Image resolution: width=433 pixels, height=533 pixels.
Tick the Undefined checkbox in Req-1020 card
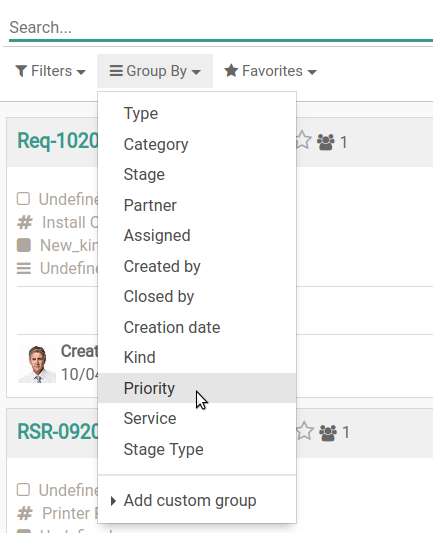point(23,199)
